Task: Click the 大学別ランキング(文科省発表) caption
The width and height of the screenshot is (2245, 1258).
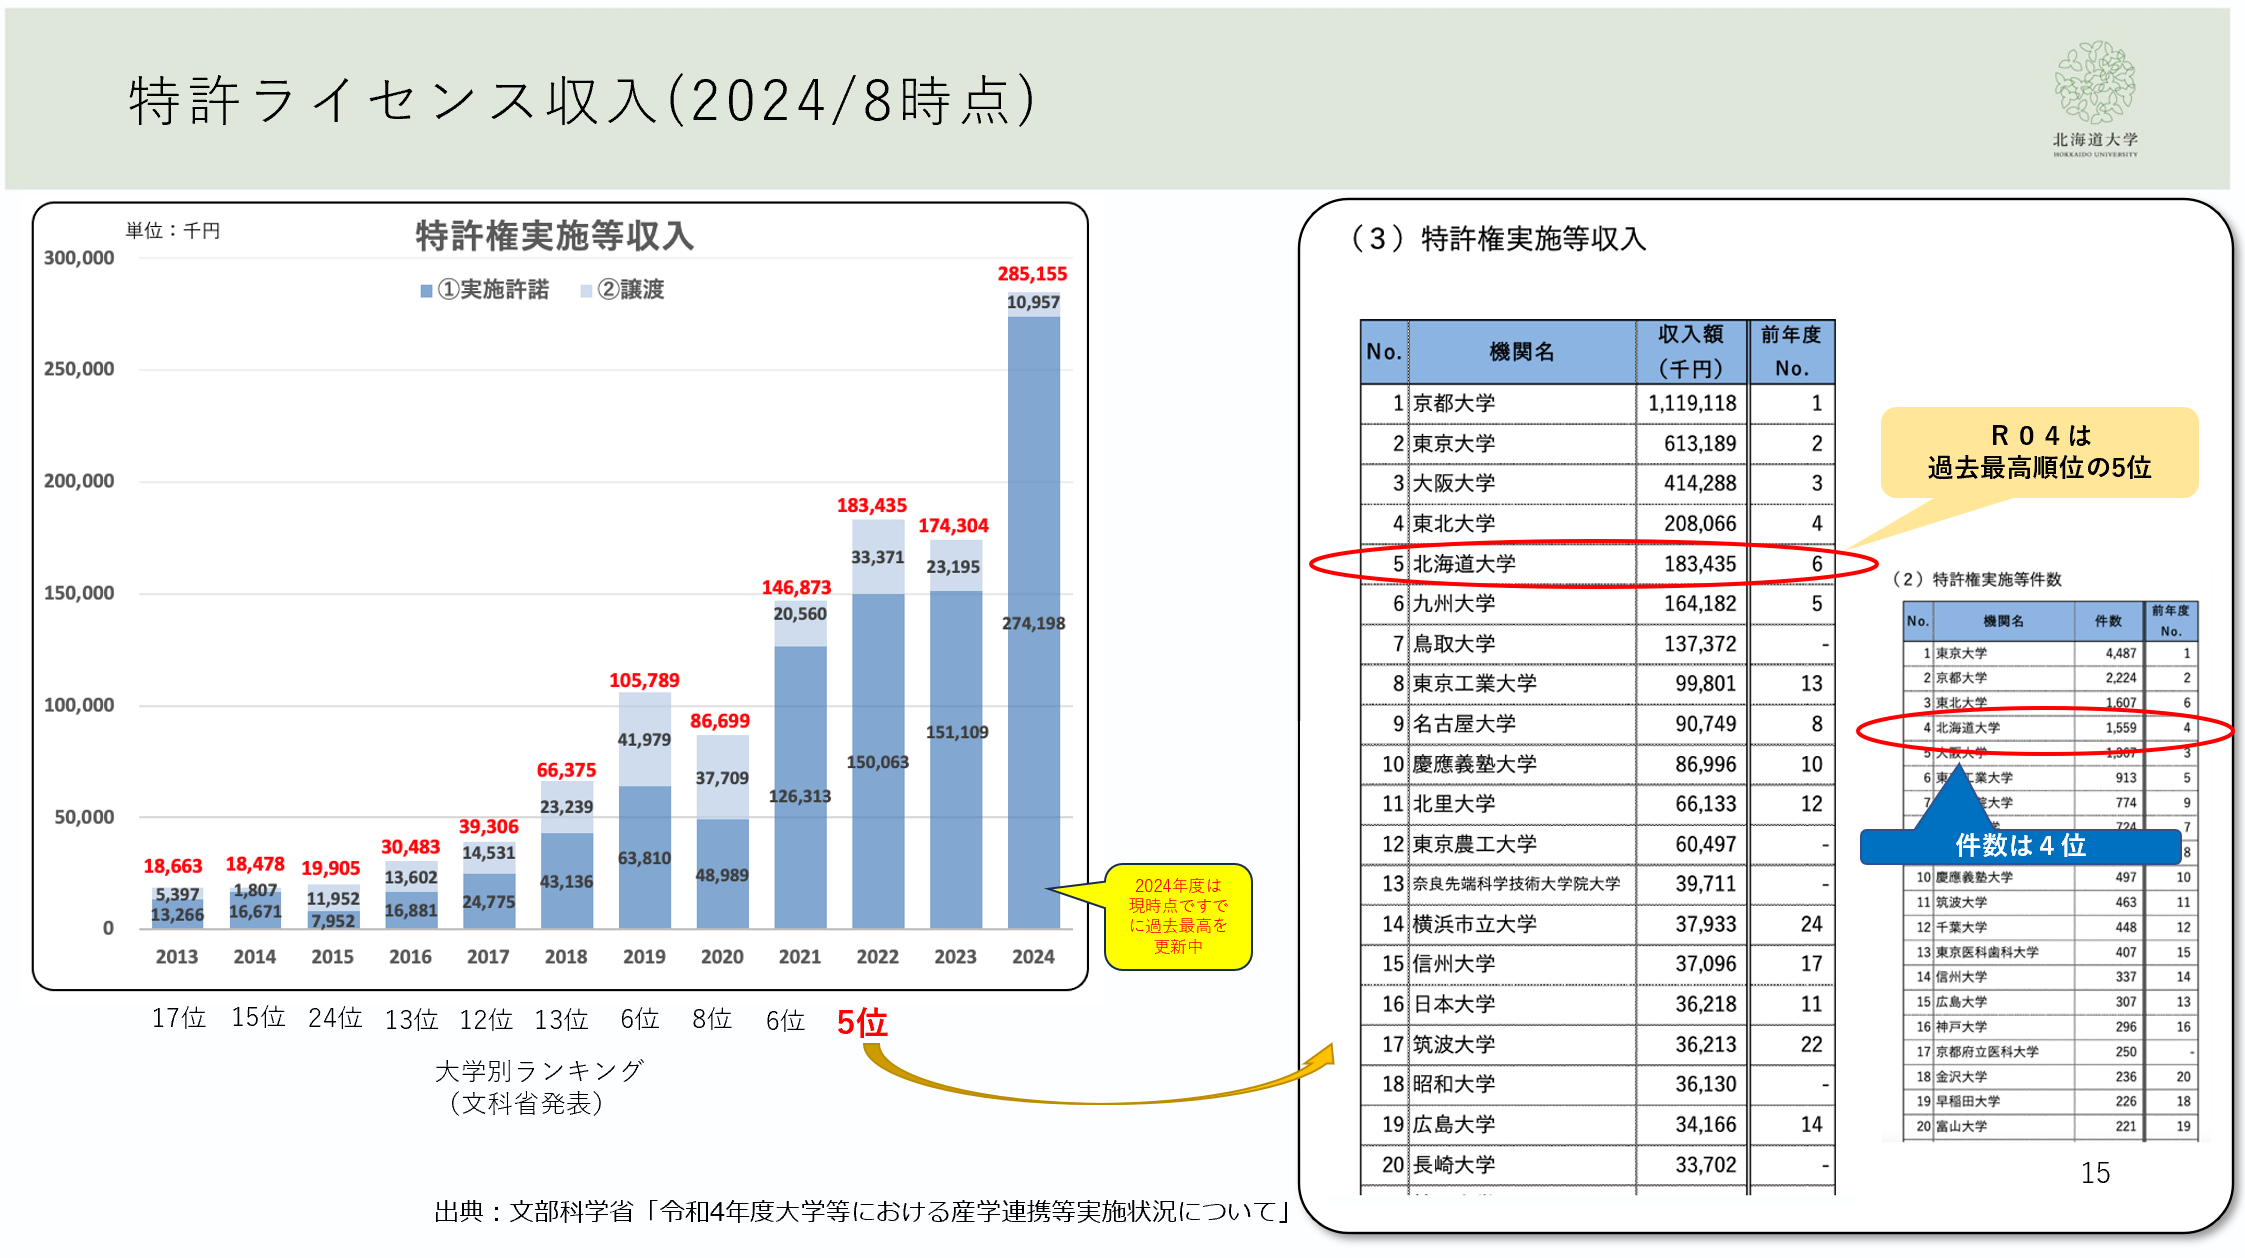Action: click(x=539, y=1087)
